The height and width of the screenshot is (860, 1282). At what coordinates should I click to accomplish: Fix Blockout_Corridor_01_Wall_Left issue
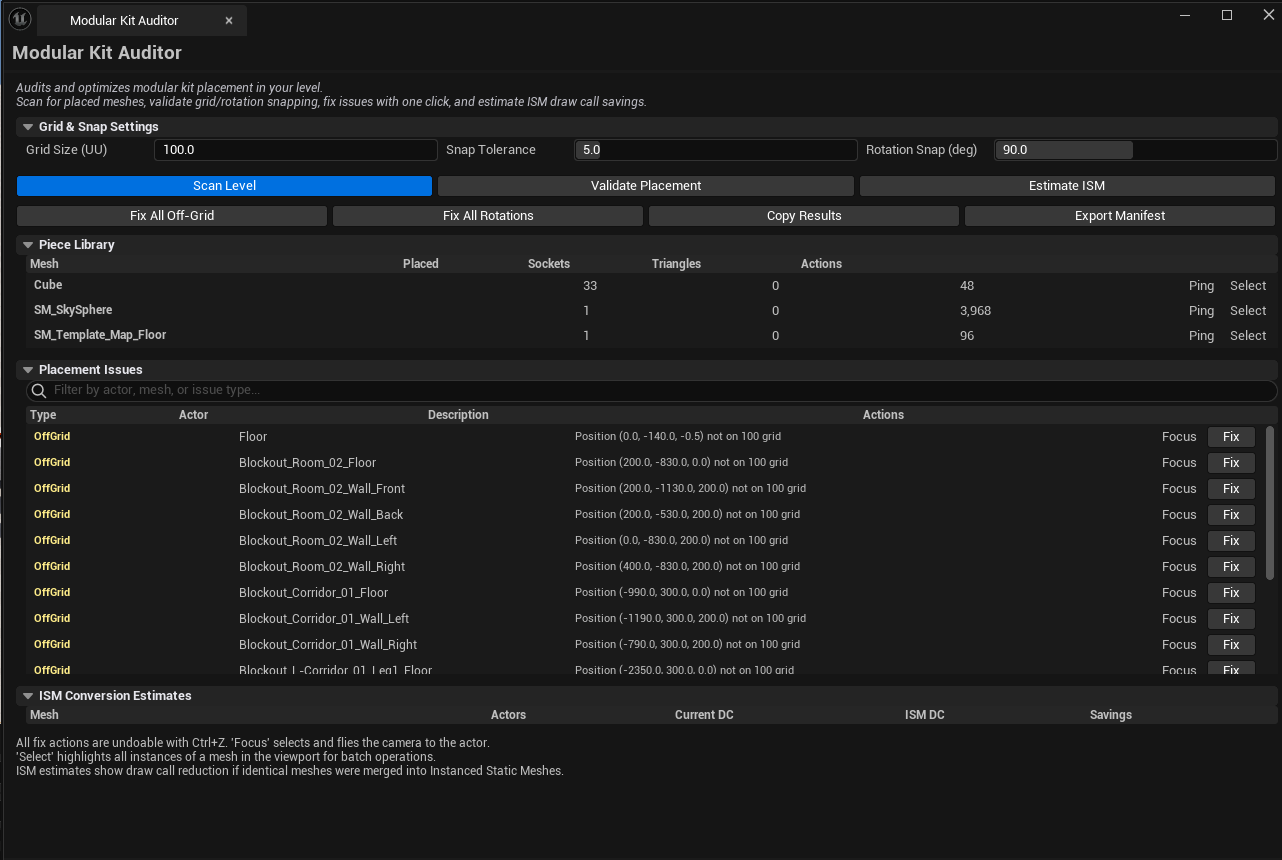tap(1231, 619)
